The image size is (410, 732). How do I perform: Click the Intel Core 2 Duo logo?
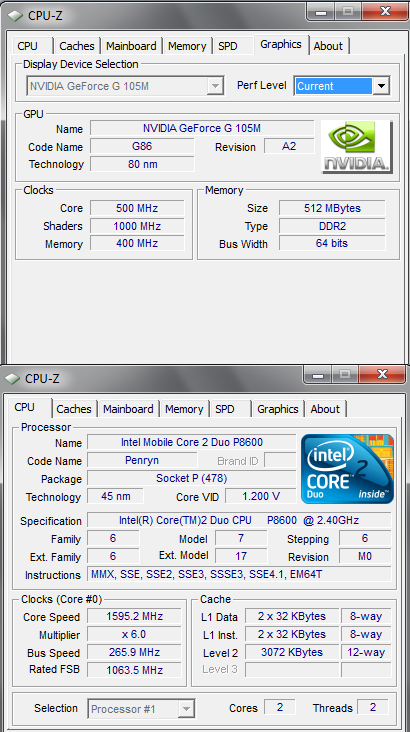click(347, 469)
